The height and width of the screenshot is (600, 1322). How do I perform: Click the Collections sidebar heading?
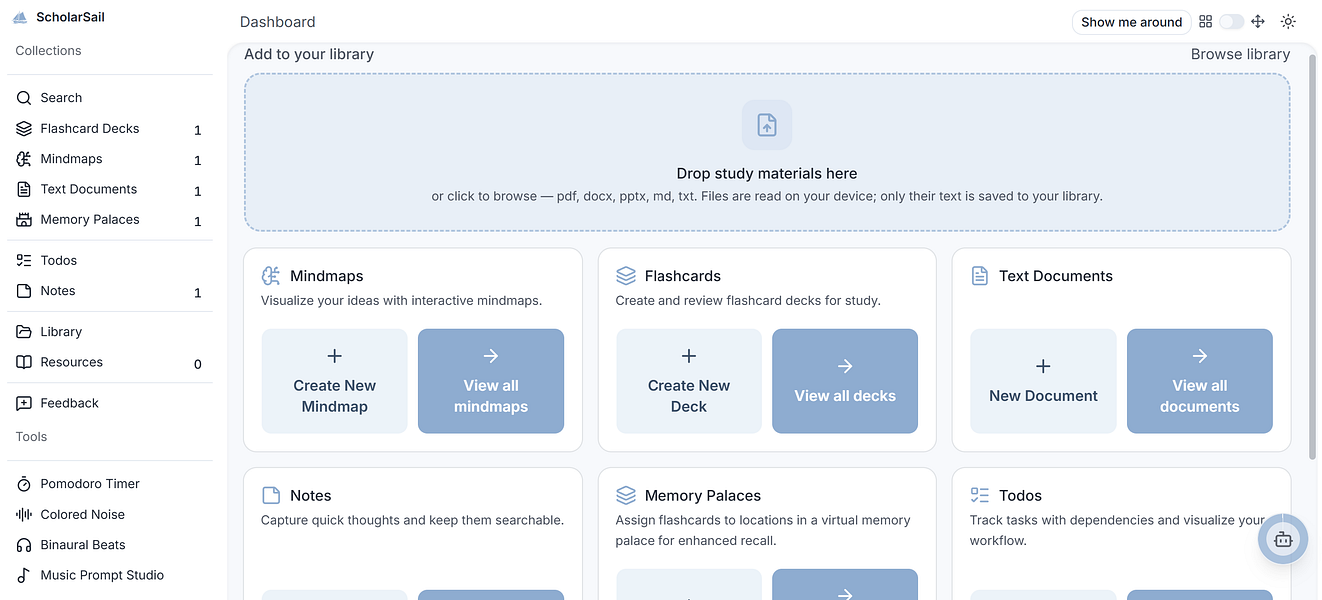coord(48,51)
